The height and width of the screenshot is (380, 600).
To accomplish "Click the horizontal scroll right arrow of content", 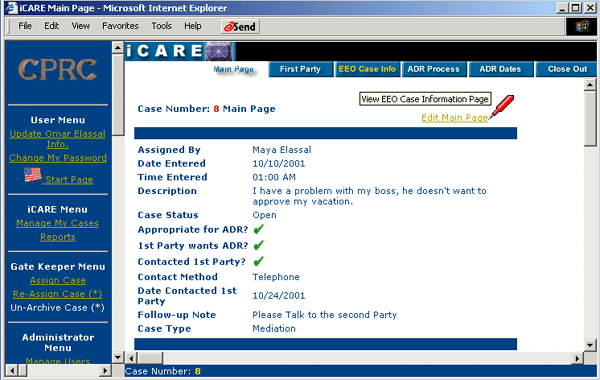I will 577,359.
